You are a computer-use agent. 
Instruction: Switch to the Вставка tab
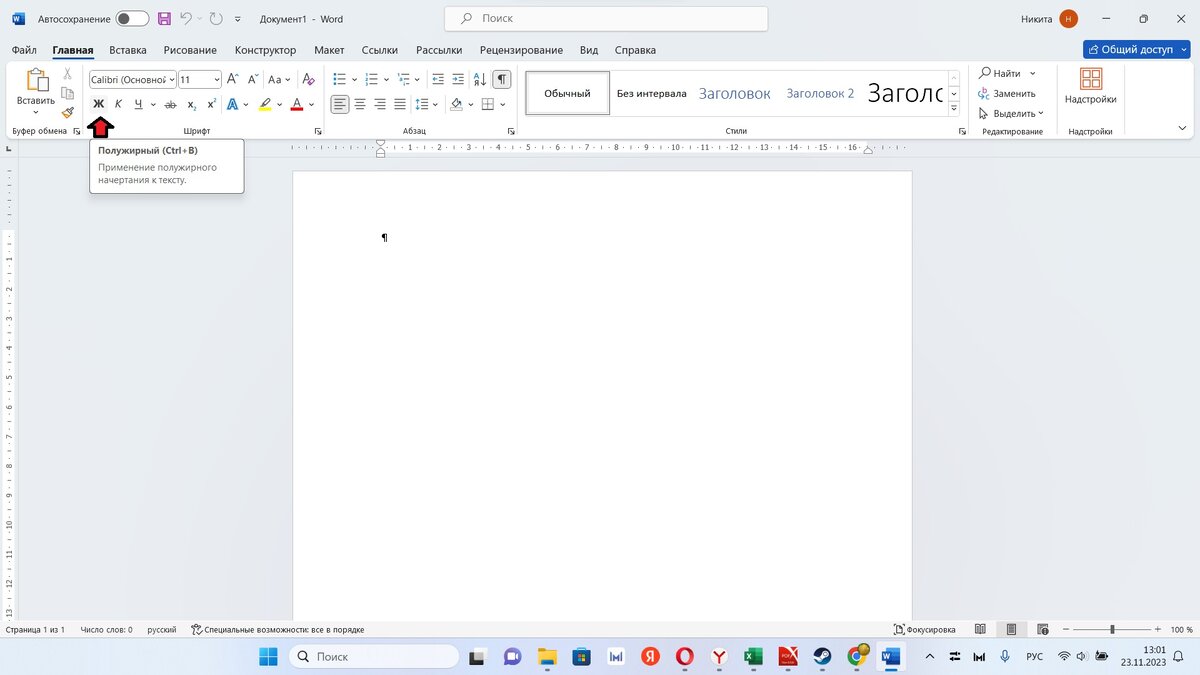(128, 50)
